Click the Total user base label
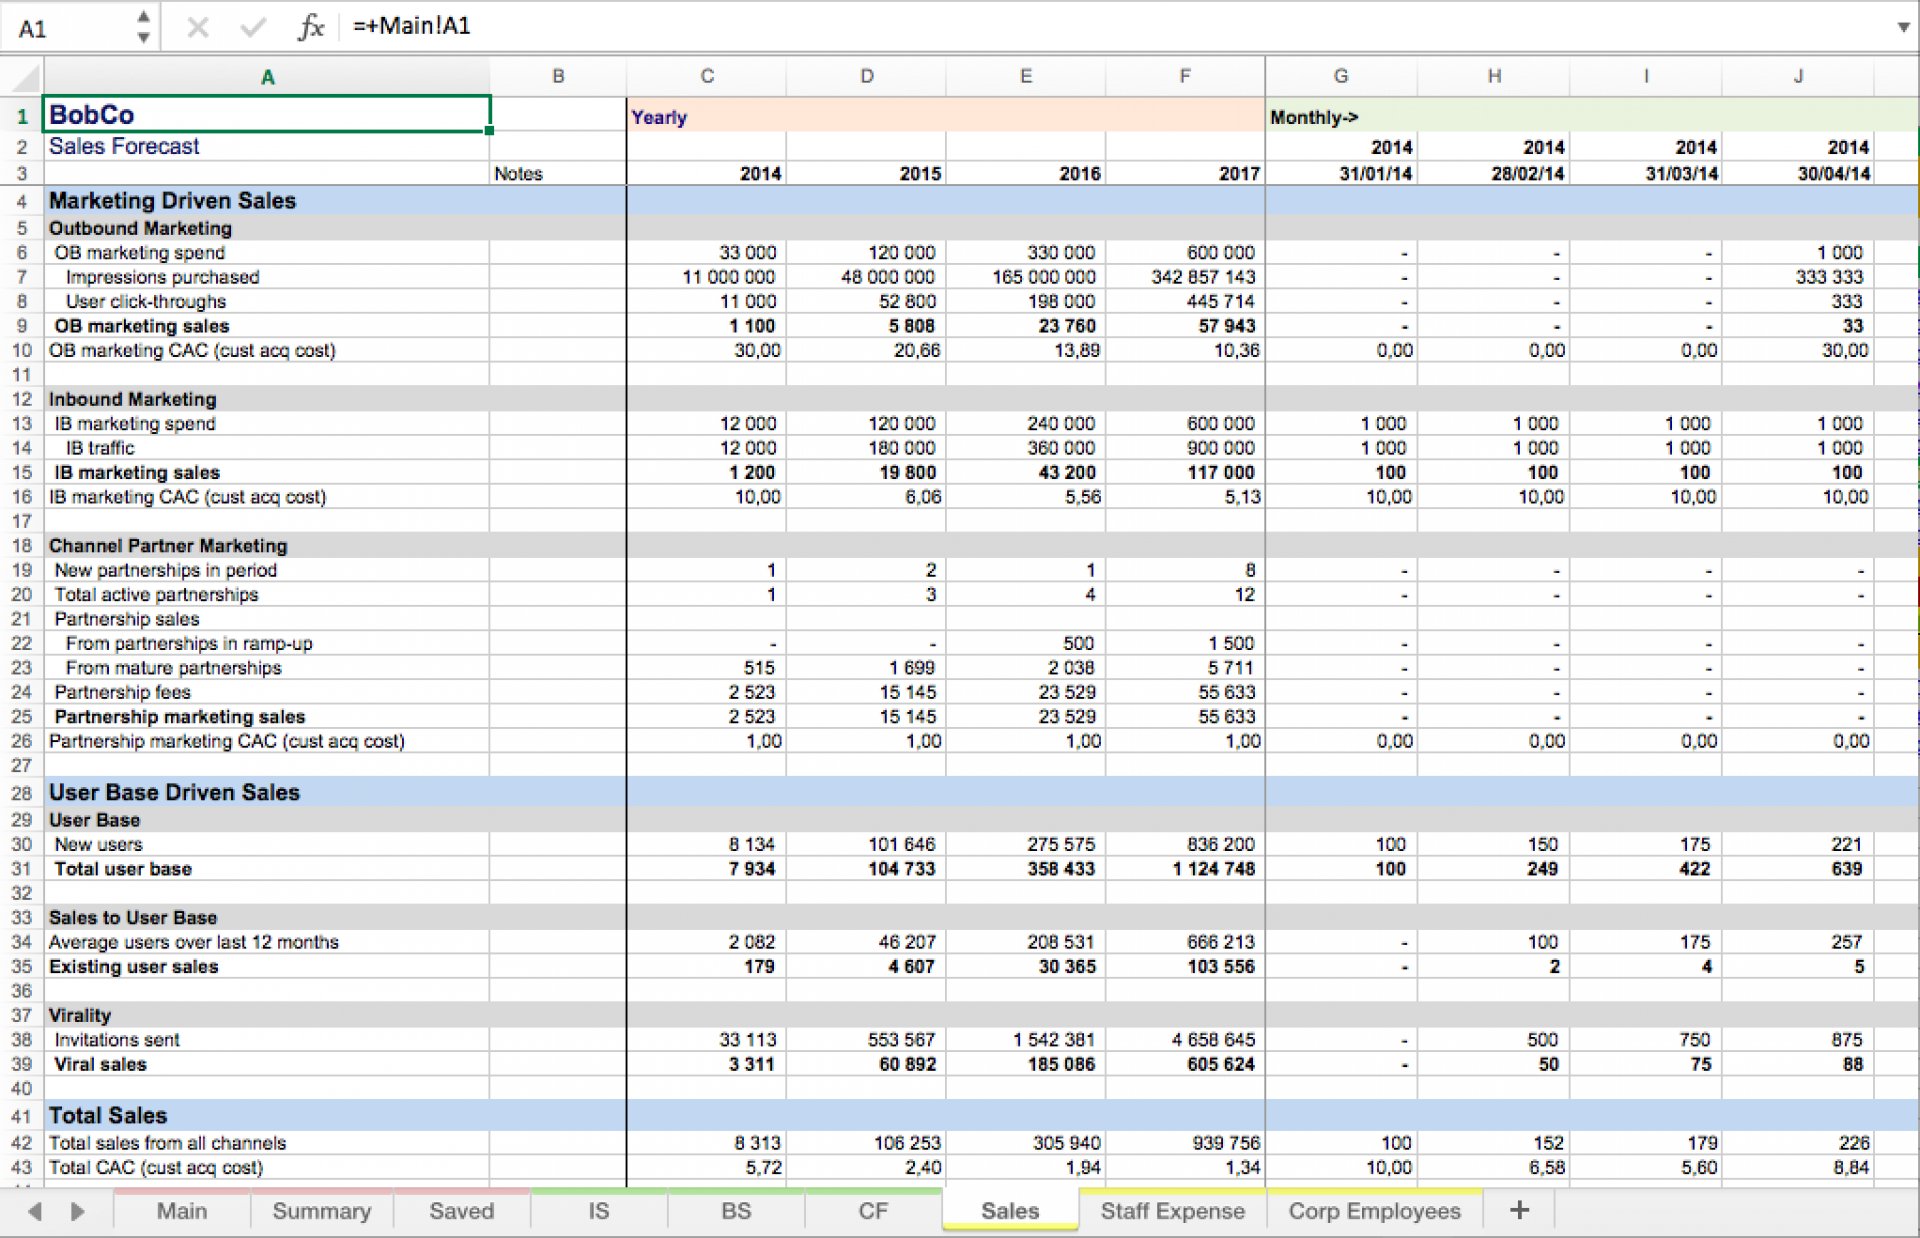The width and height of the screenshot is (1920, 1238). click(x=123, y=869)
